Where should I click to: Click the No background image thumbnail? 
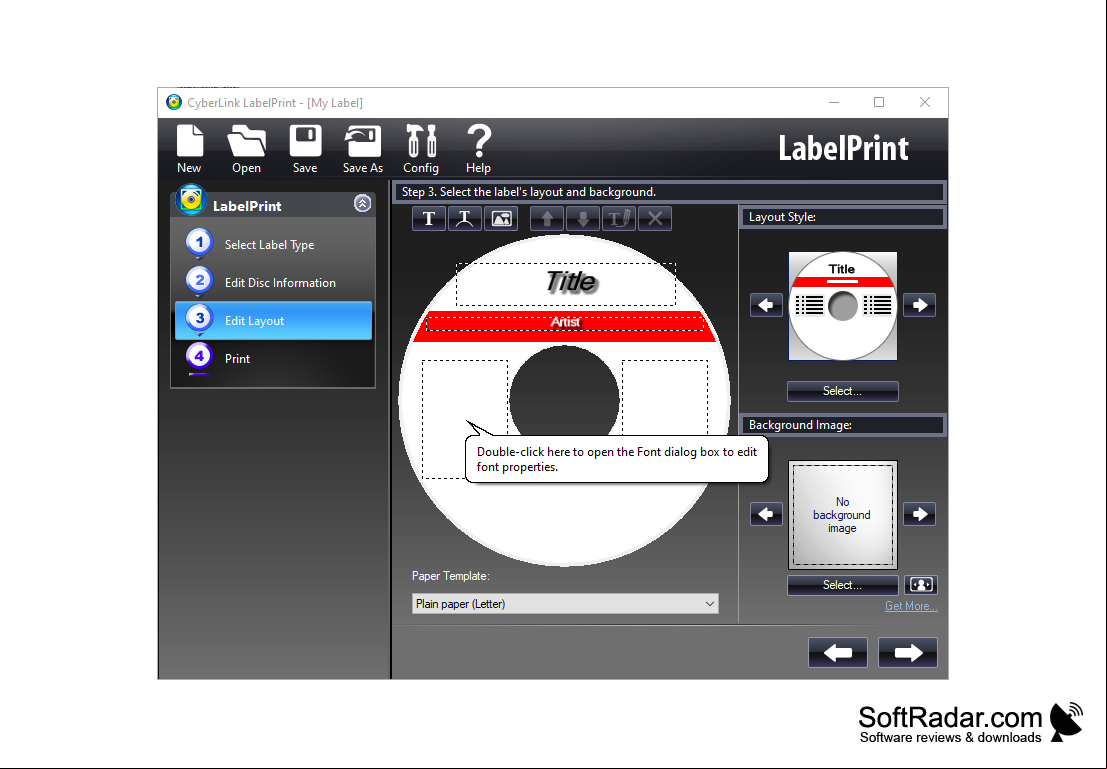(843, 515)
